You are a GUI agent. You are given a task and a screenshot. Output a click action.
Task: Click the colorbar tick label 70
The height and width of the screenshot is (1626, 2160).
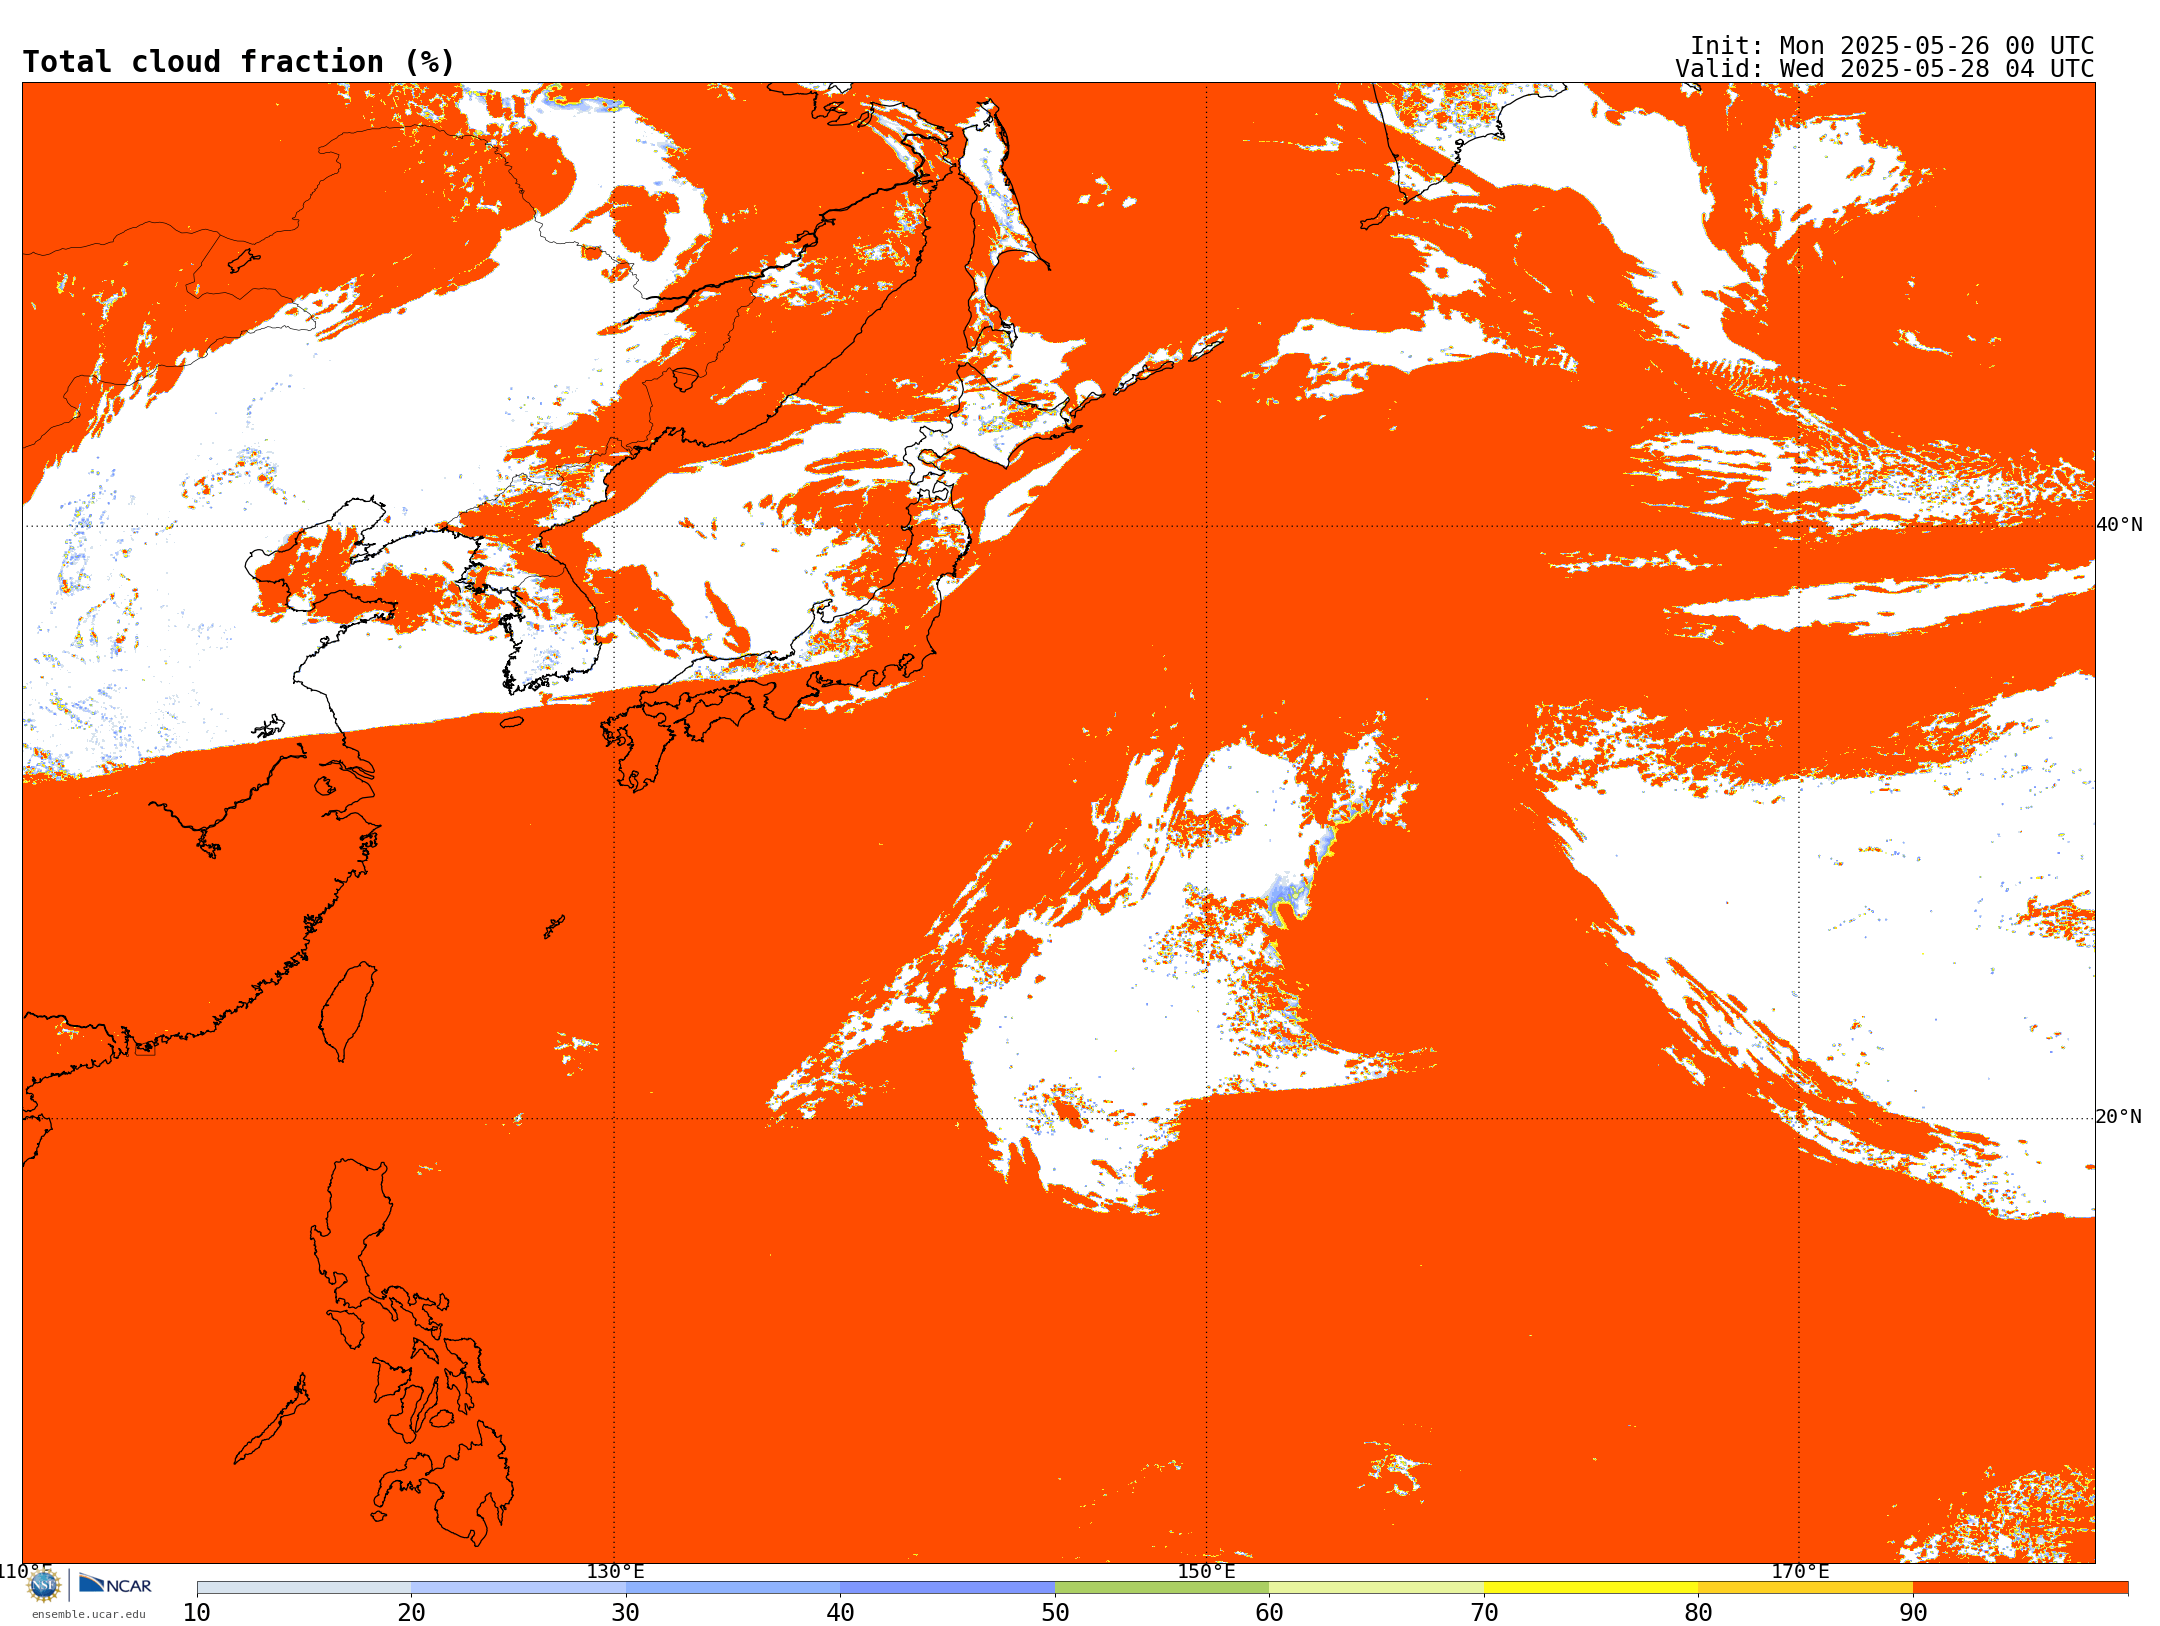coord(1484,1613)
